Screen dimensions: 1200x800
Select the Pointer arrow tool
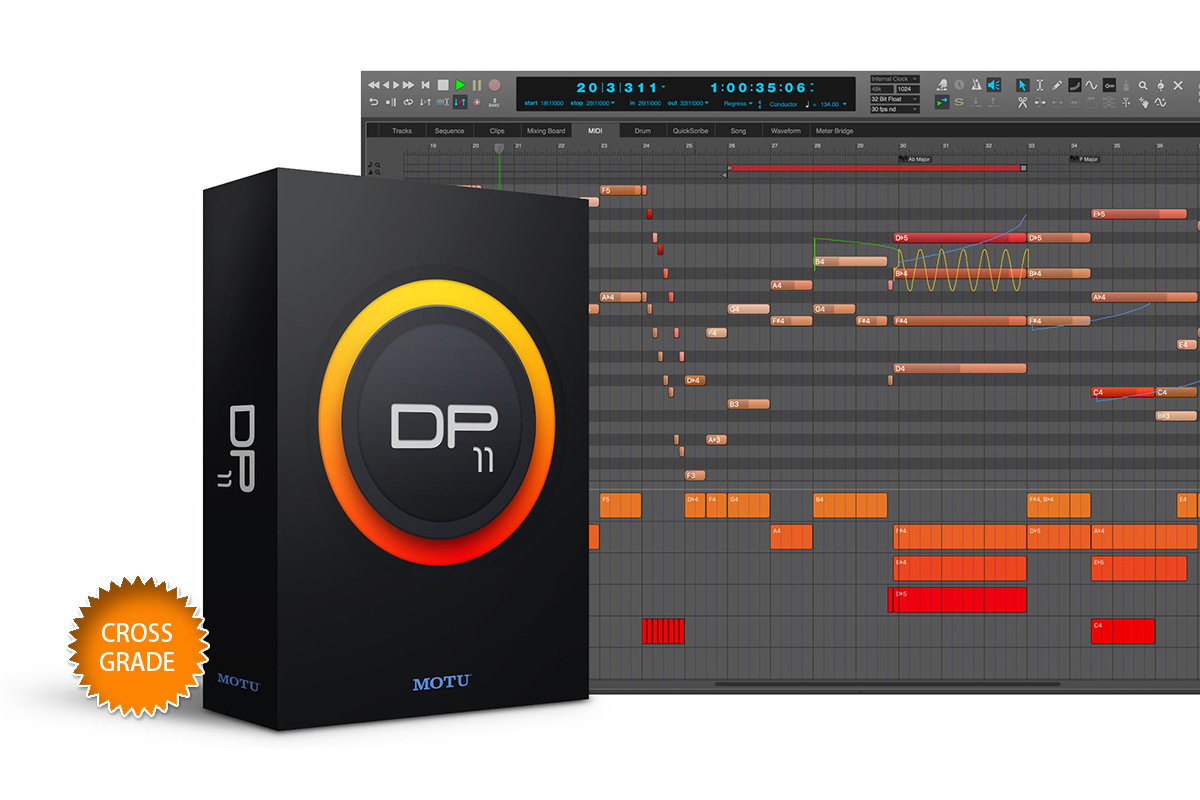click(1022, 85)
